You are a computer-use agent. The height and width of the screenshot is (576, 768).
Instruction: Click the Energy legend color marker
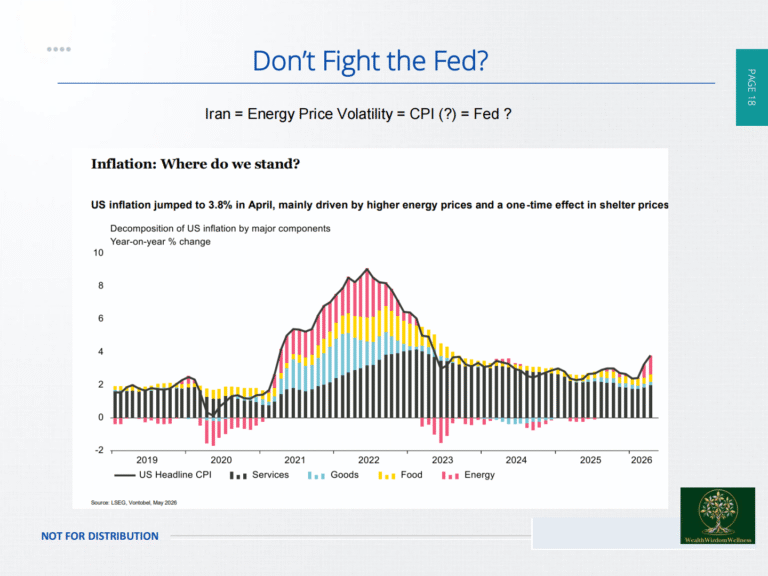pyautogui.click(x=450, y=475)
